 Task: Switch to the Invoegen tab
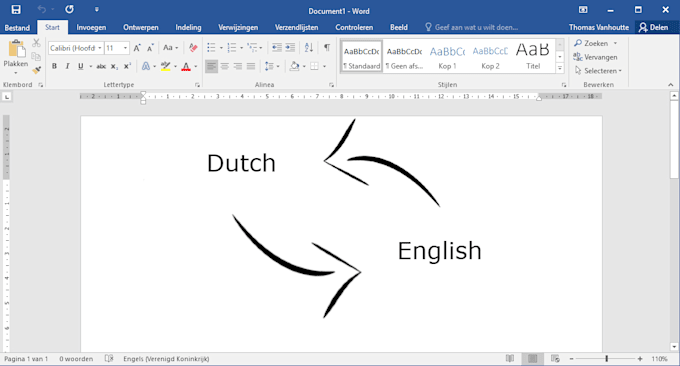(x=91, y=27)
